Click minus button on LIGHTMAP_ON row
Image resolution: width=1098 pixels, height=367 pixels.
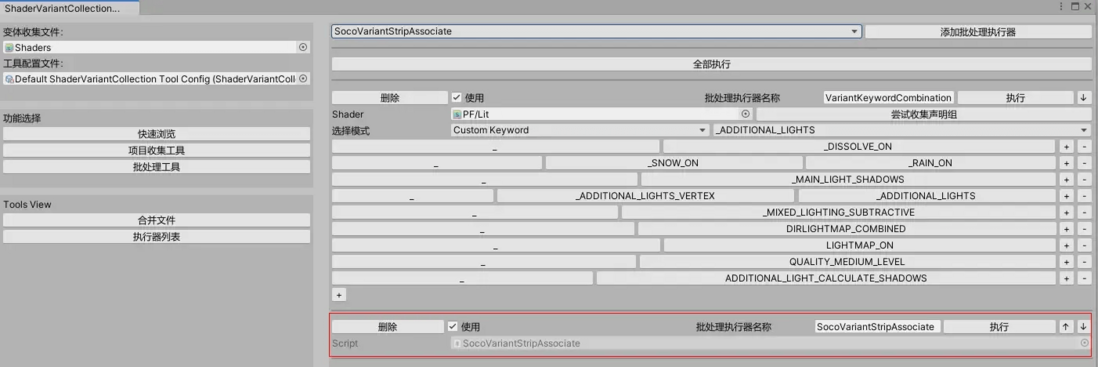1083,245
